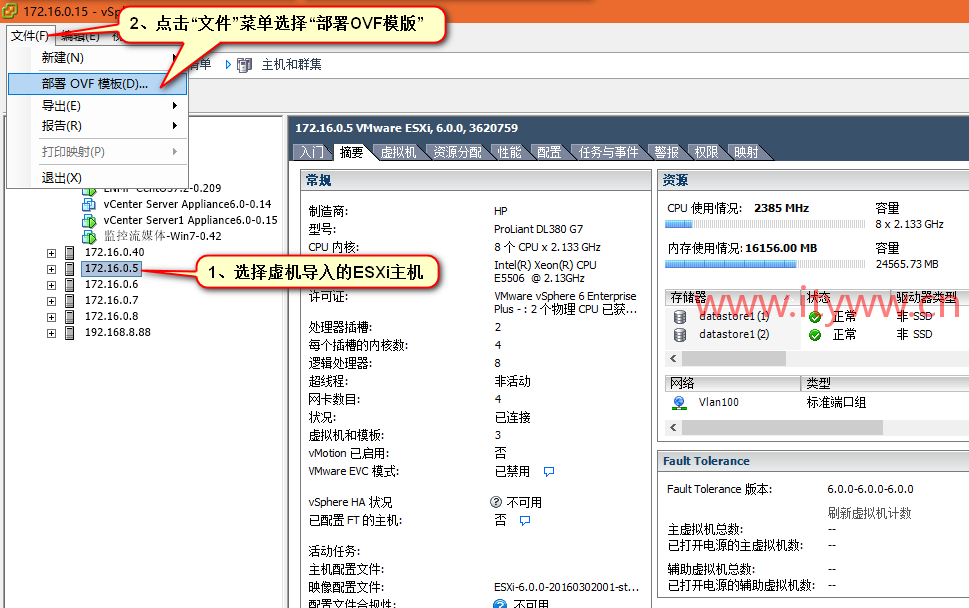Click the 内存使用情况 usage bar
This screenshot has height=608, width=969.
765,264
